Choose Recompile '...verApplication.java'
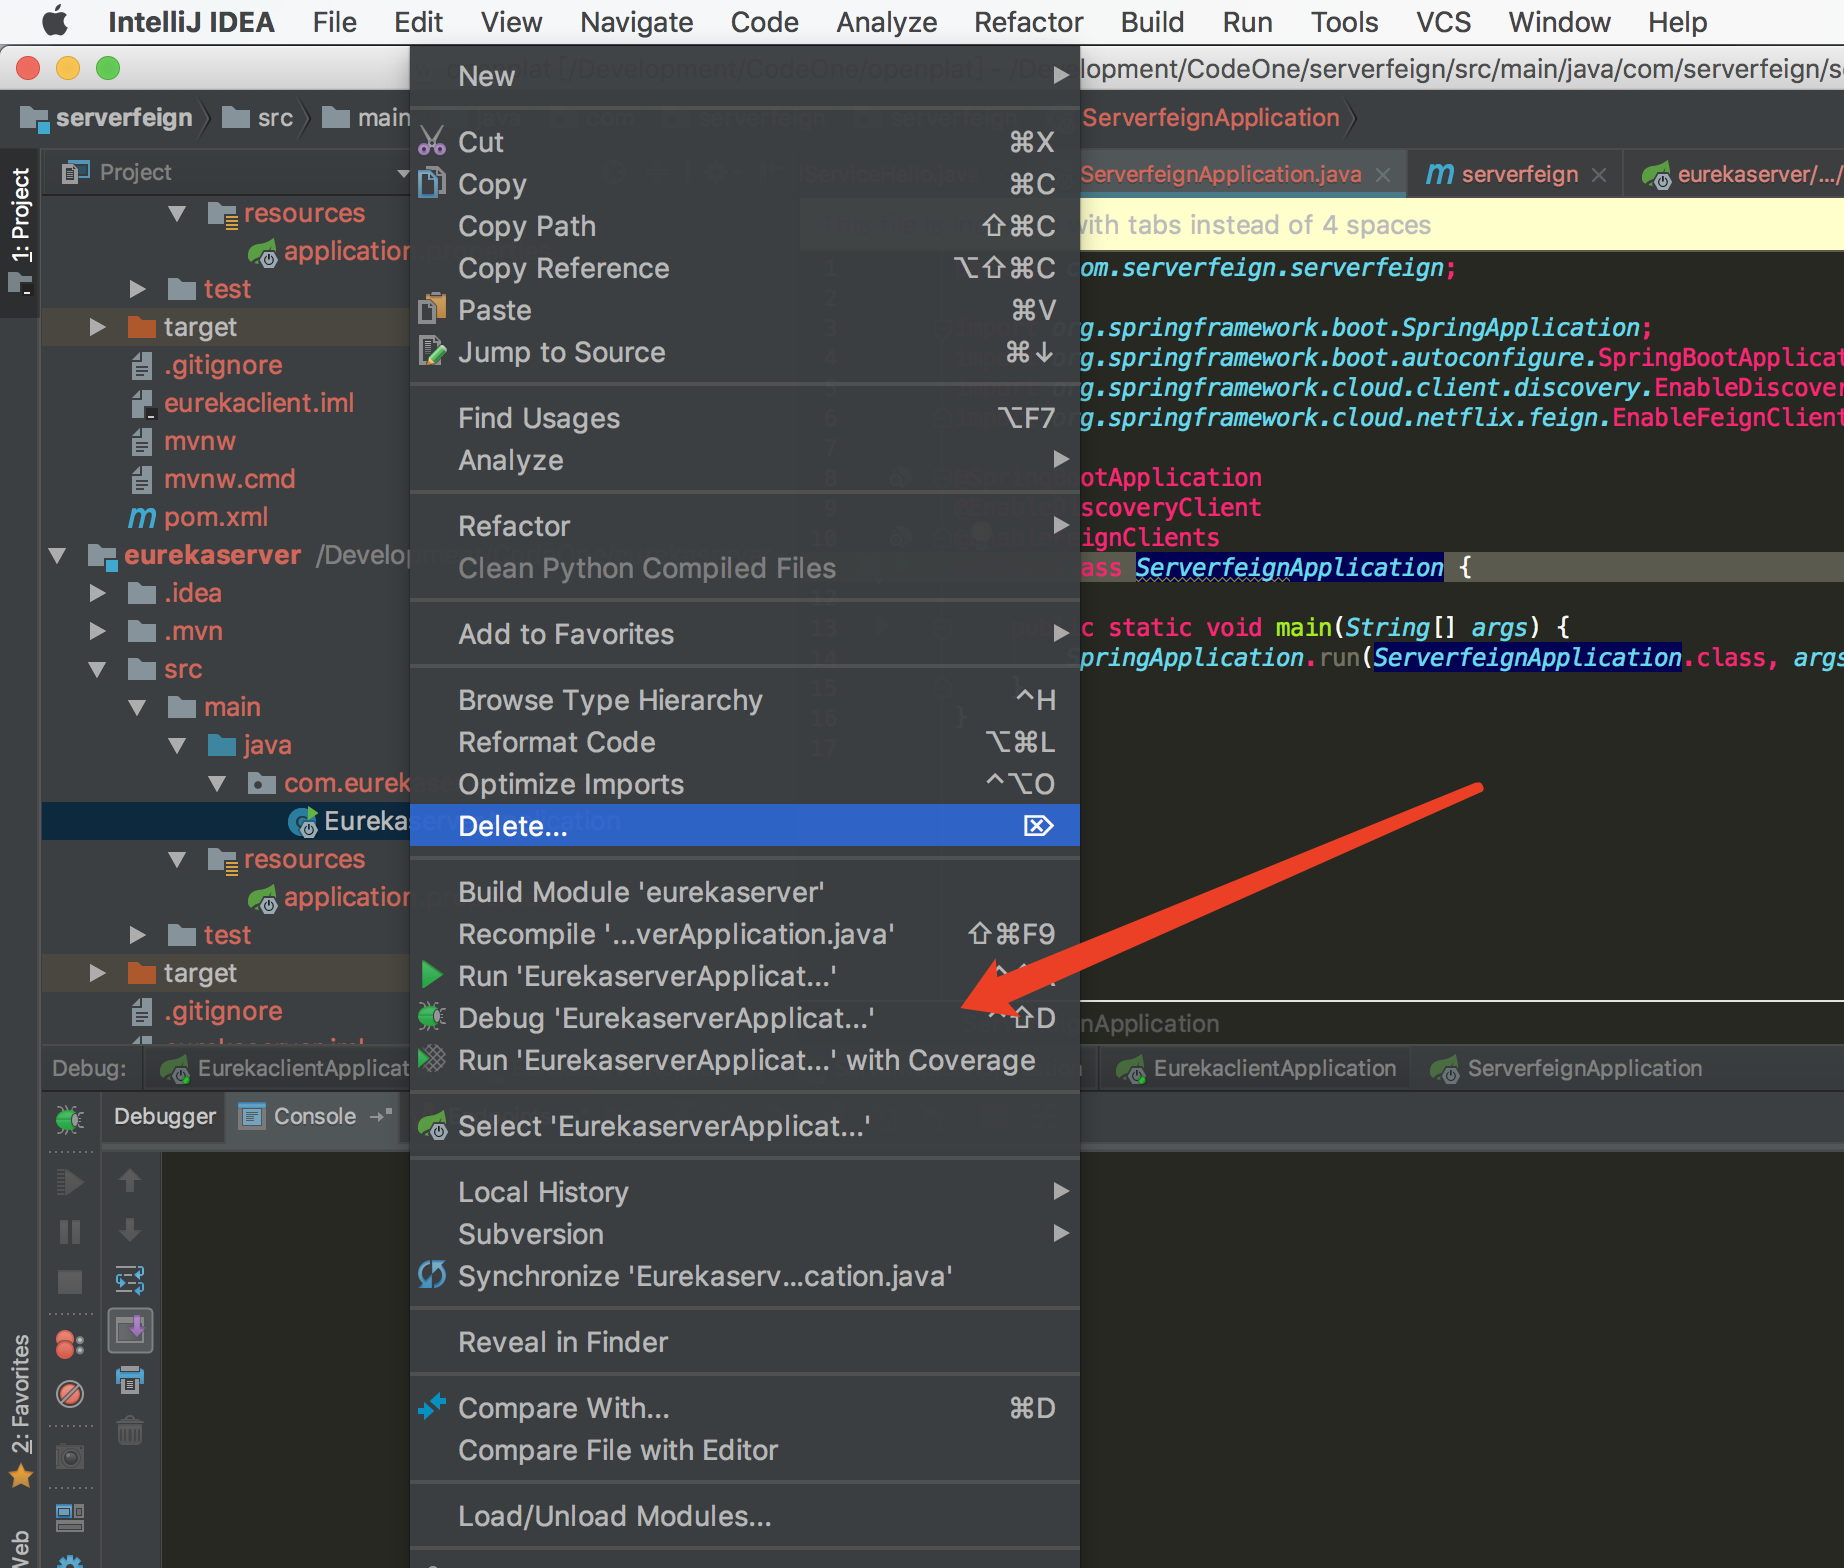 coord(745,934)
